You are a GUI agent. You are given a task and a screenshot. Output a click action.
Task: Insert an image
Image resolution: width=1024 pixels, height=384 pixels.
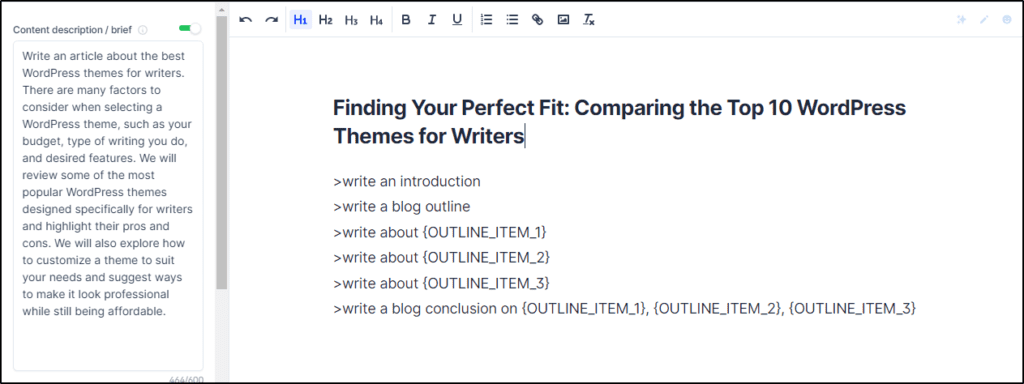[x=564, y=20]
